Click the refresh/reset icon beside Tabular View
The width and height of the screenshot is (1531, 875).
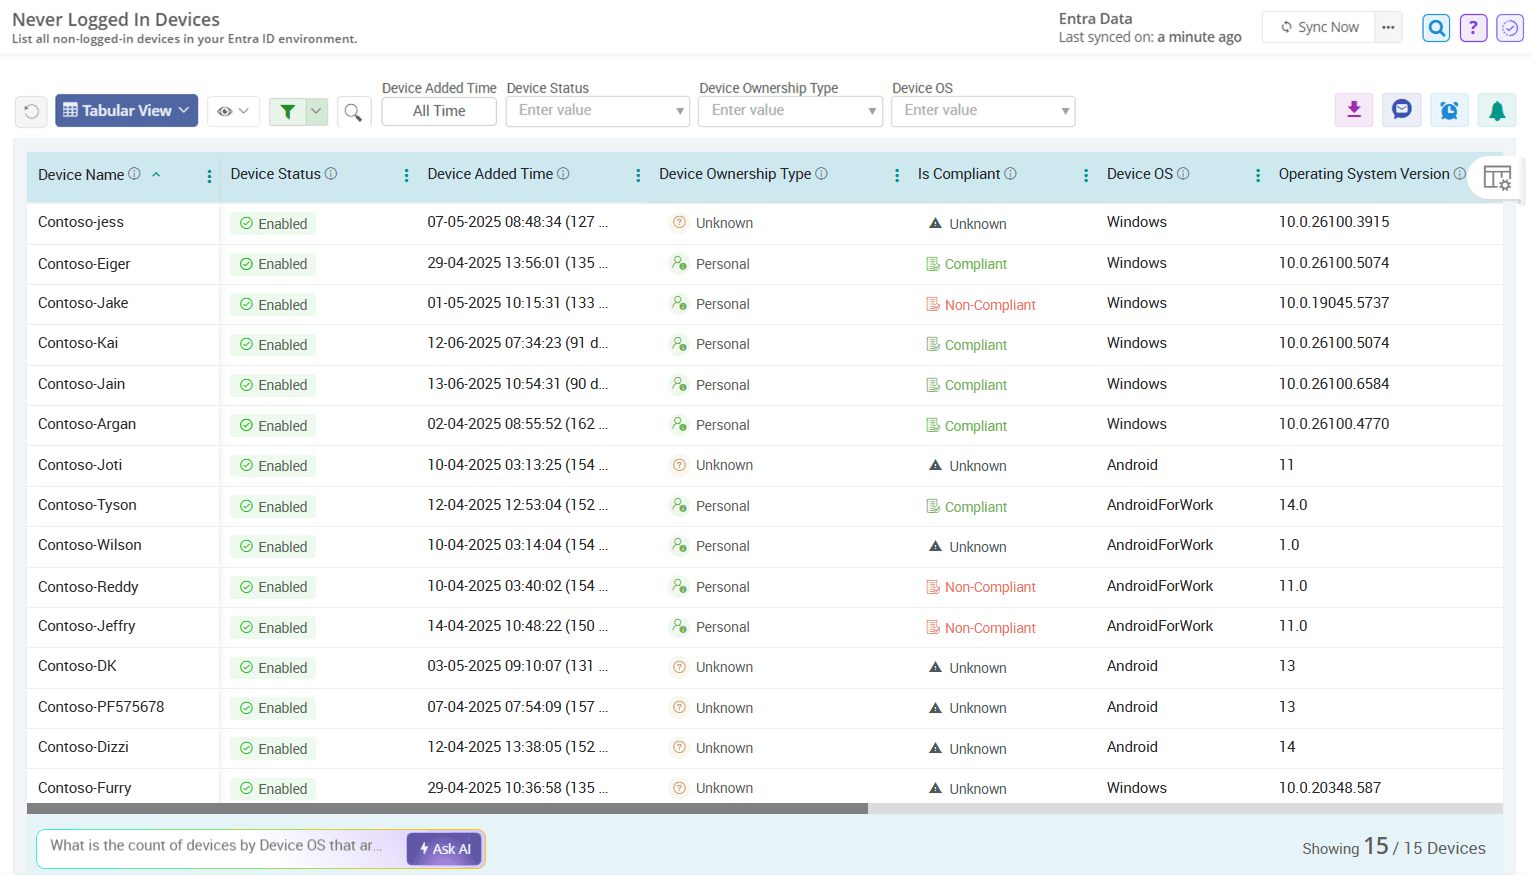(30, 110)
